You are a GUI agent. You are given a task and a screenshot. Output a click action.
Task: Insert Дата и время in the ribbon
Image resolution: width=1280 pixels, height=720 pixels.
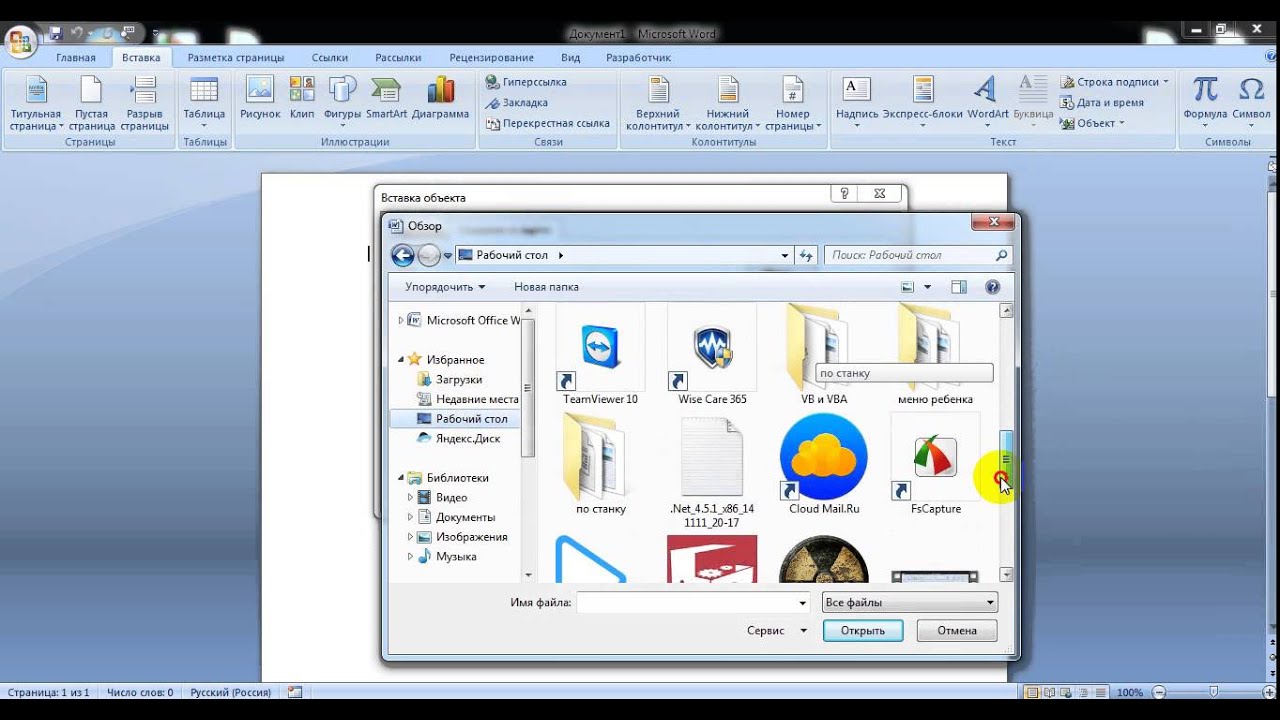(1102, 103)
